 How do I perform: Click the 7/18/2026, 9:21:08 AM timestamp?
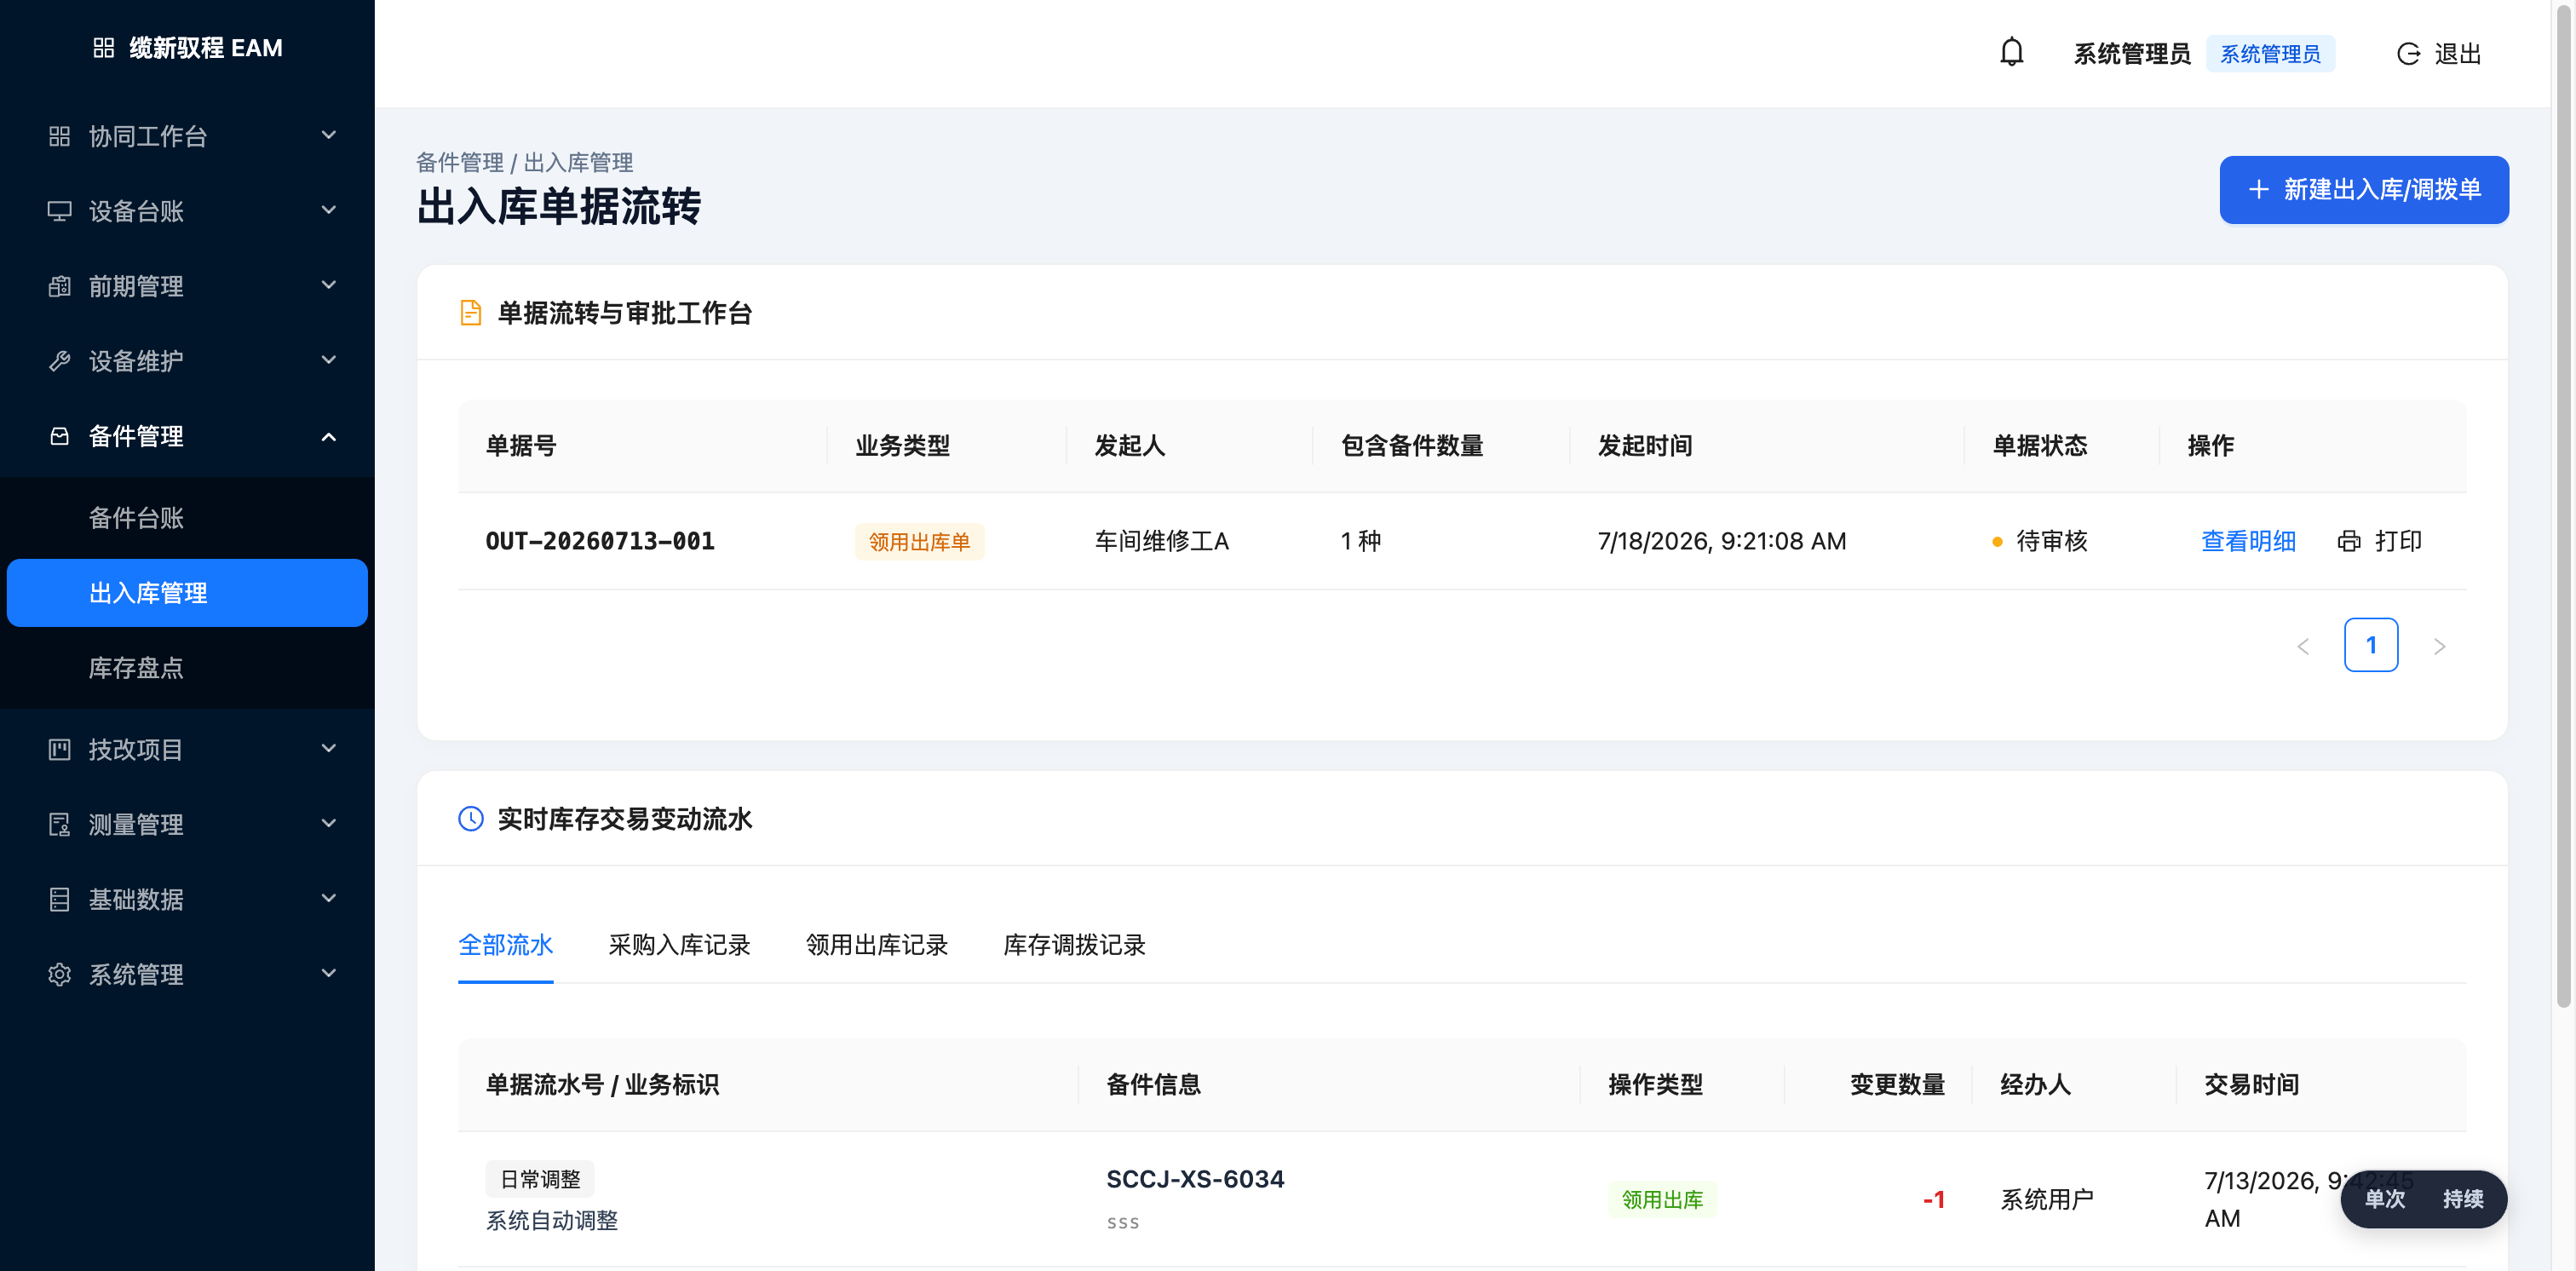pyautogui.click(x=1722, y=541)
